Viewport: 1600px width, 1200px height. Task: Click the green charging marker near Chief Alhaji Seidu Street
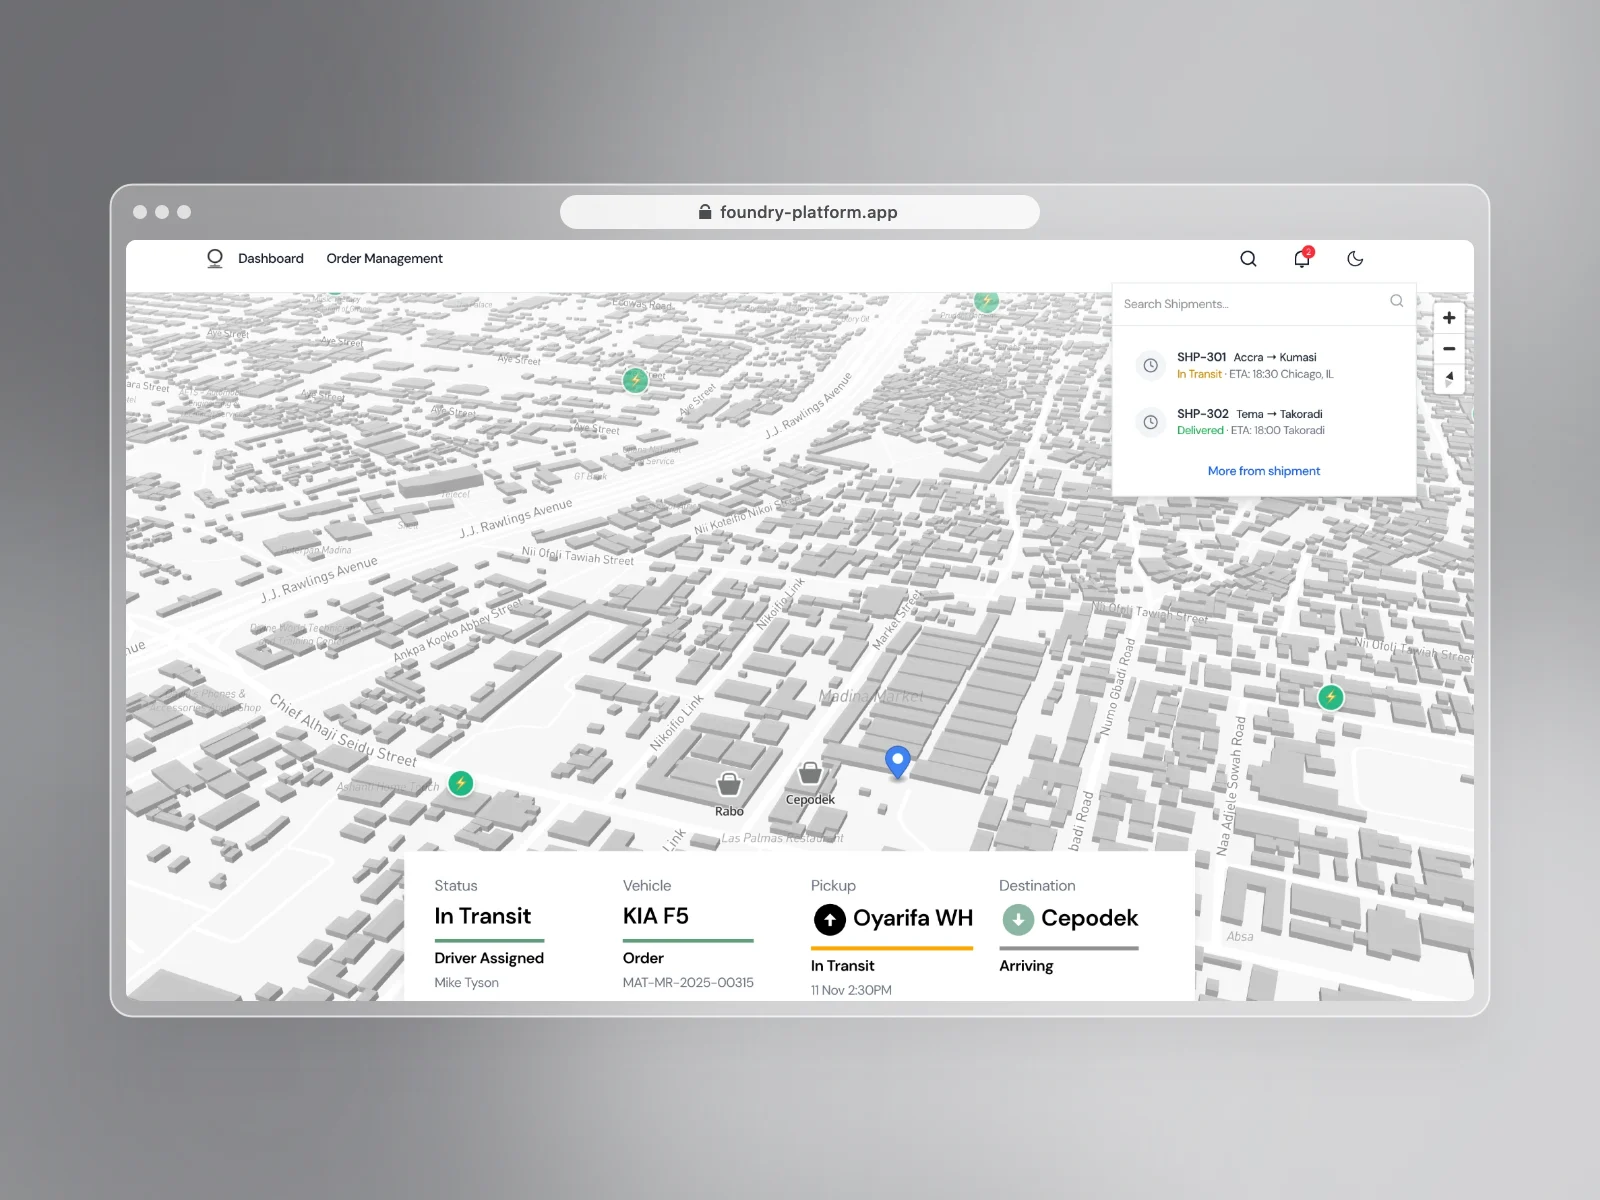coord(461,783)
